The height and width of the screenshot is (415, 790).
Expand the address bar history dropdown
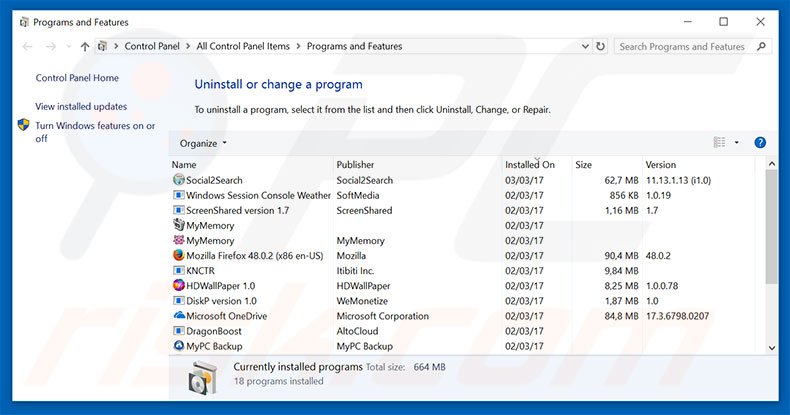[585, 46]
